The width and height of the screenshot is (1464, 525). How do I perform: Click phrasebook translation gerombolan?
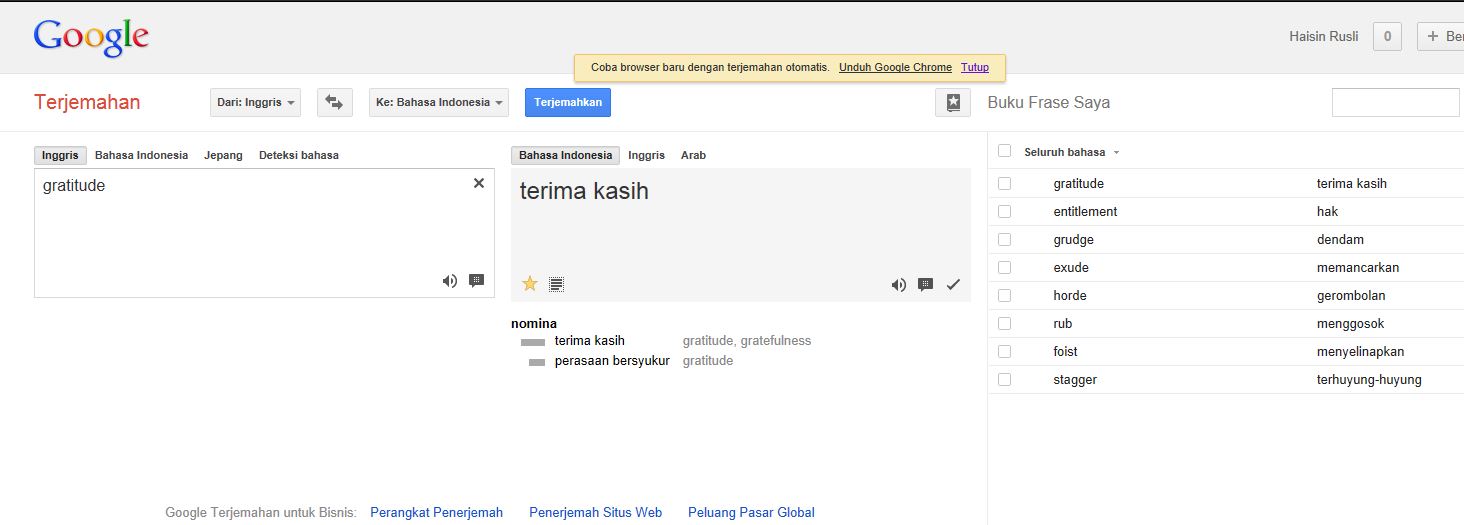[1351, 295]
